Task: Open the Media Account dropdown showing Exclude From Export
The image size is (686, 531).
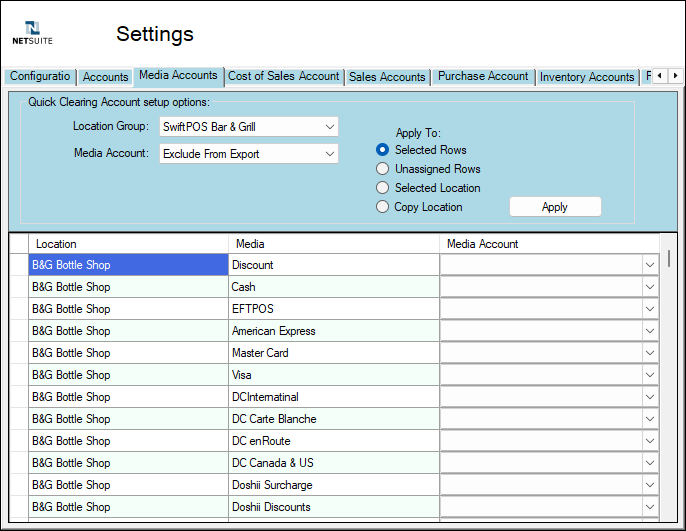Action: point(248,154)
